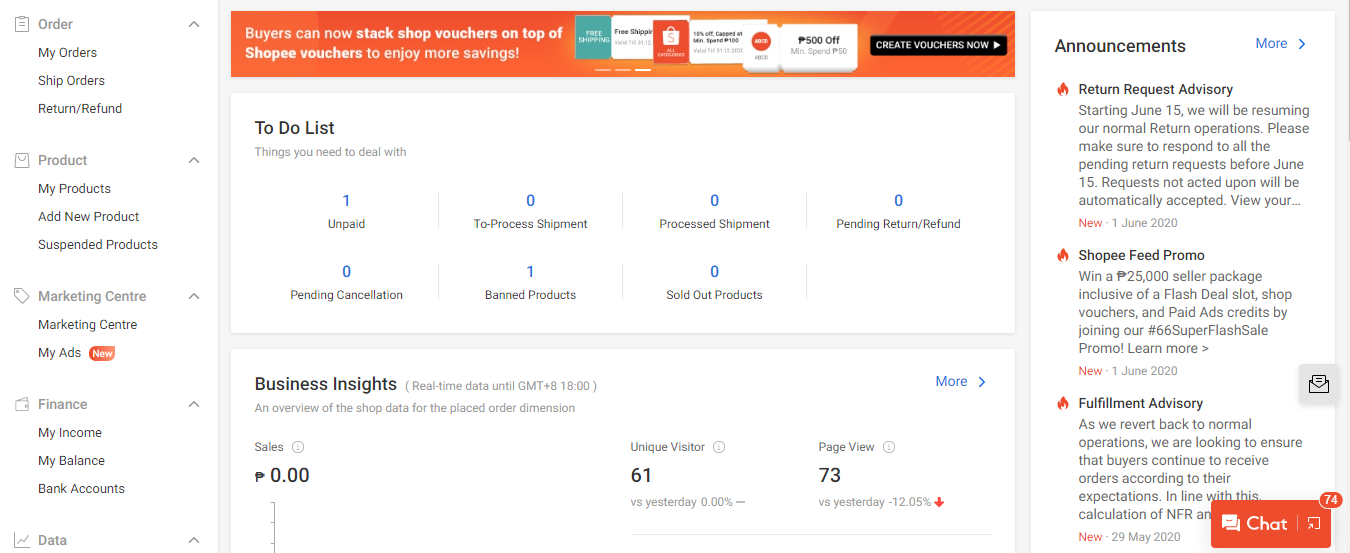Collapse the Finance sidebar section
The image size is (1350, 553).
194,404
